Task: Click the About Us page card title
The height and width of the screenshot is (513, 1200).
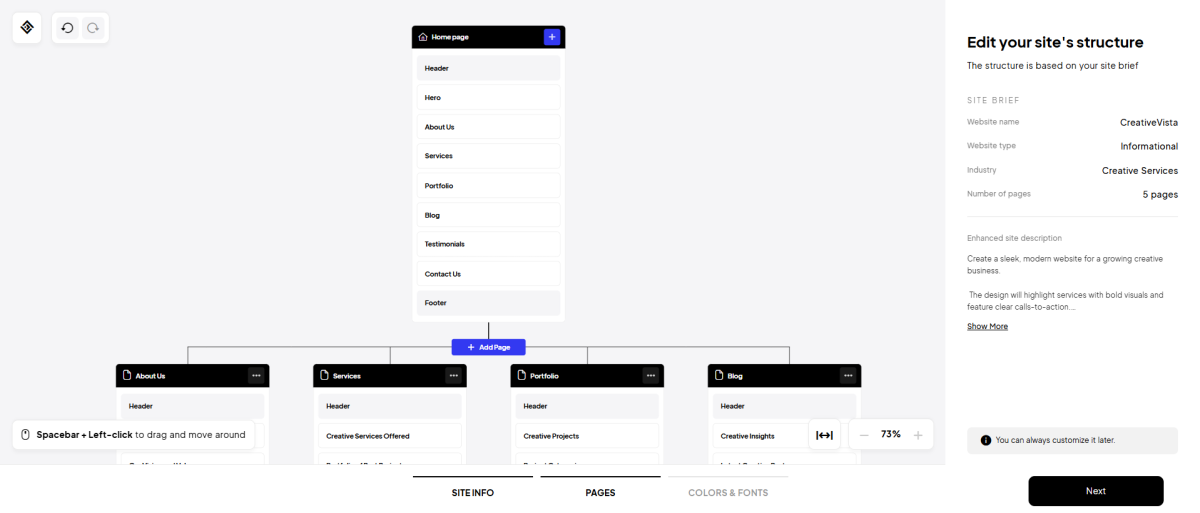Action: click(150, 376)
